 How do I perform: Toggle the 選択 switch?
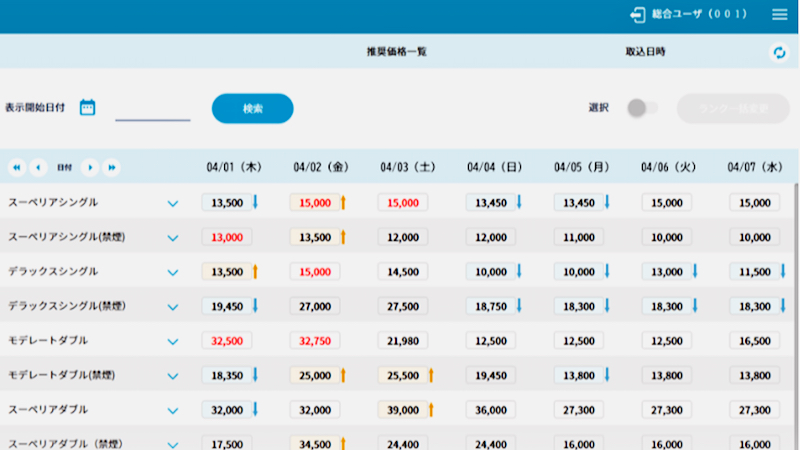tap(642, 108)
